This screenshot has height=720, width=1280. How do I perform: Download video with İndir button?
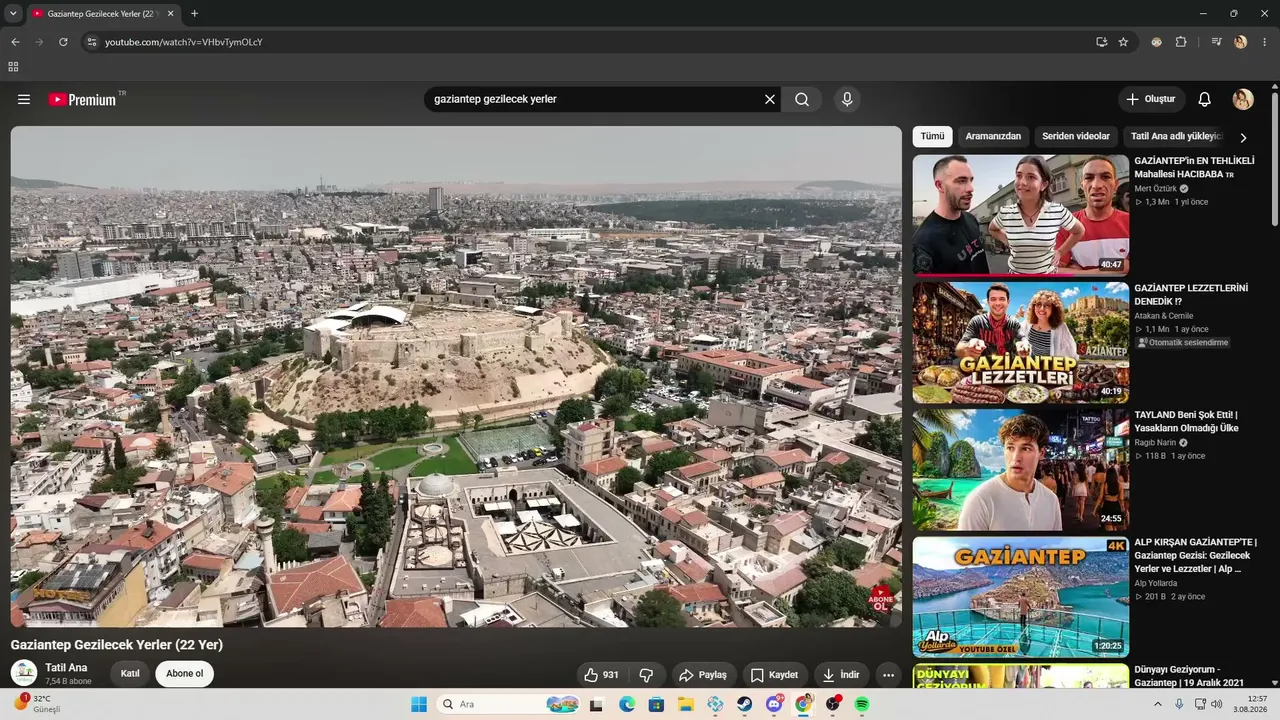click(x=841, y=675)
